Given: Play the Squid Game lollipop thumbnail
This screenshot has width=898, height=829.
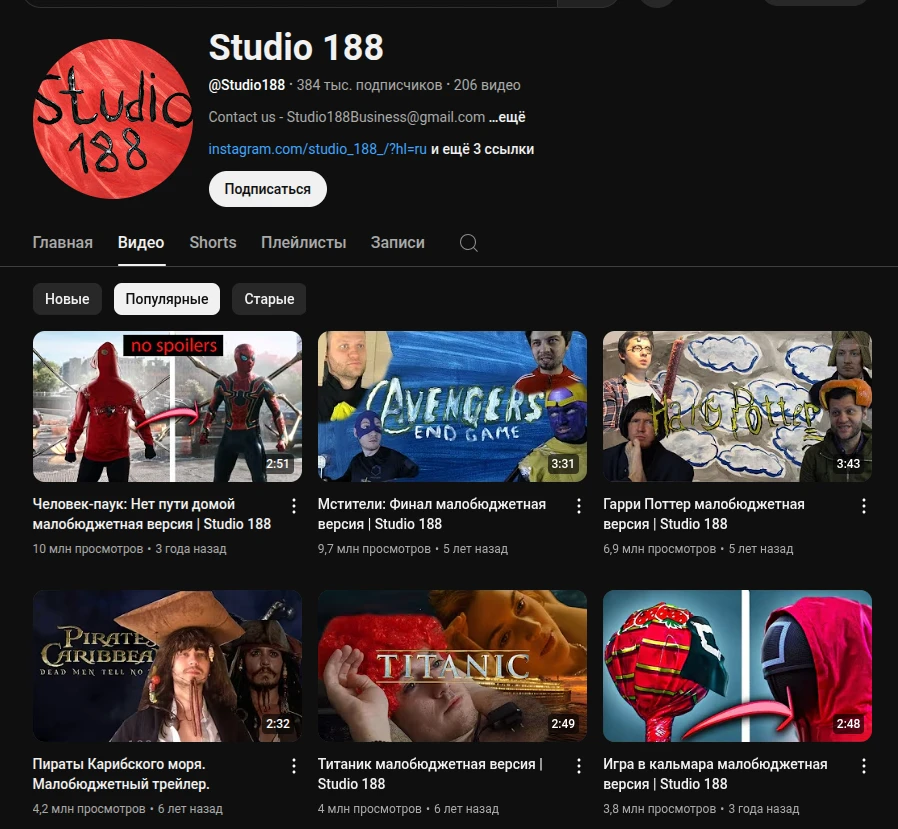Looking at the screenshot, I should [x=738, y=666].
